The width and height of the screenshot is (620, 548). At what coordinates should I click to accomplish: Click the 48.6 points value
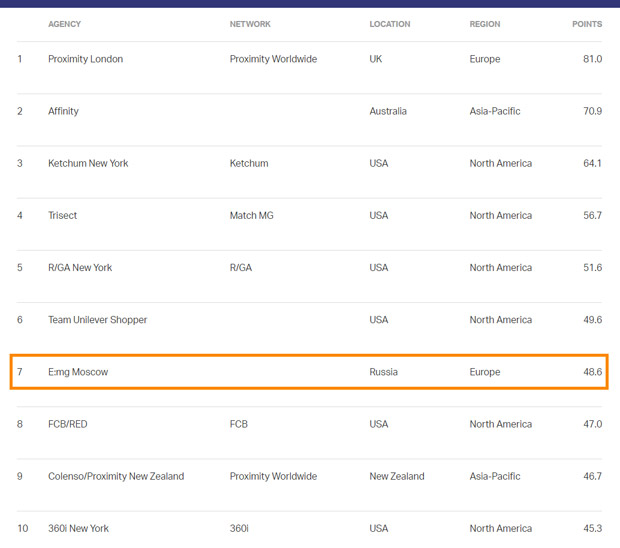coord(592,372)
